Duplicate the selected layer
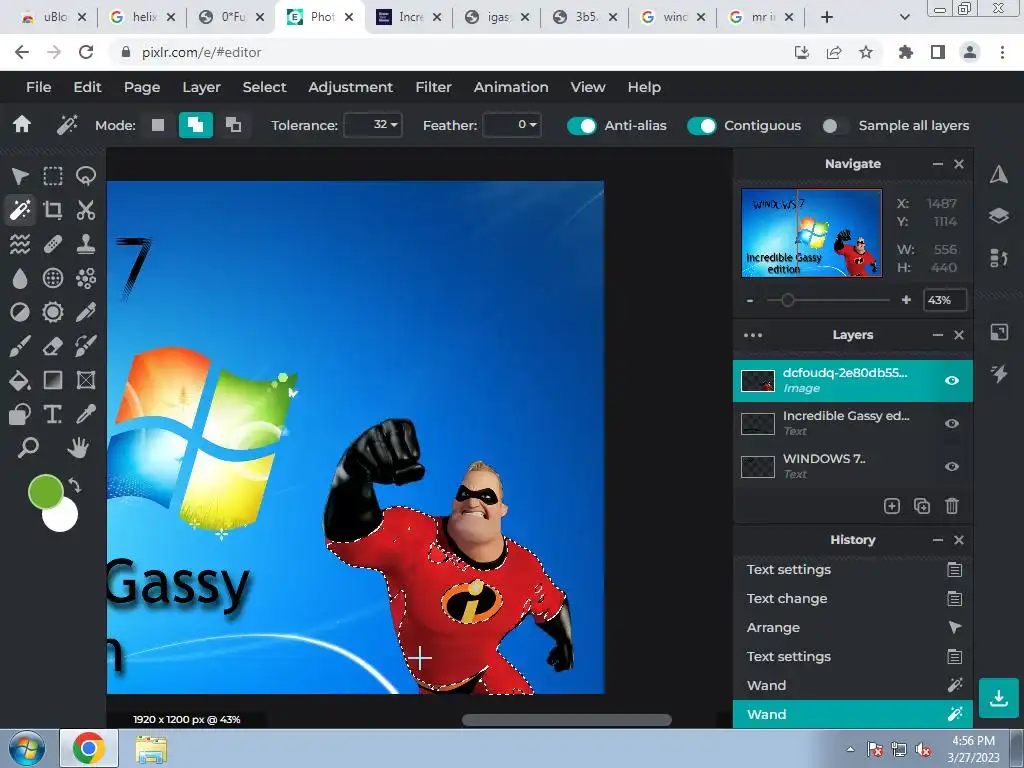This screenshot has height=768, width=1024. tap(922, 506)
